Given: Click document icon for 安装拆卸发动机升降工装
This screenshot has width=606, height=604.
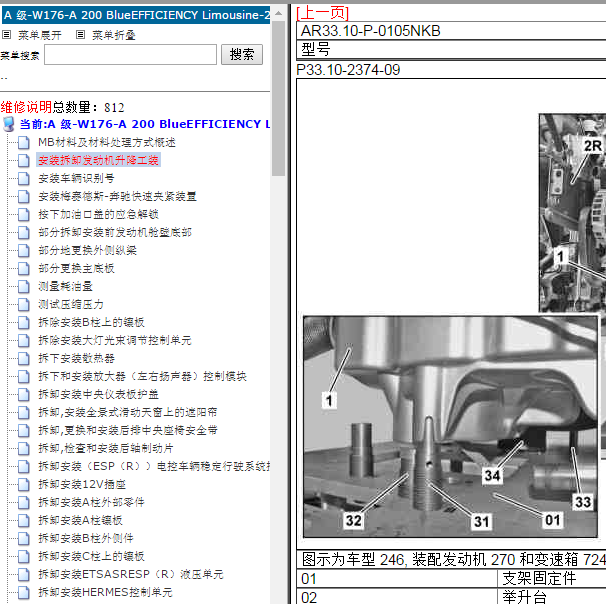Looking at the screenshot, I should tap(24, 160).
